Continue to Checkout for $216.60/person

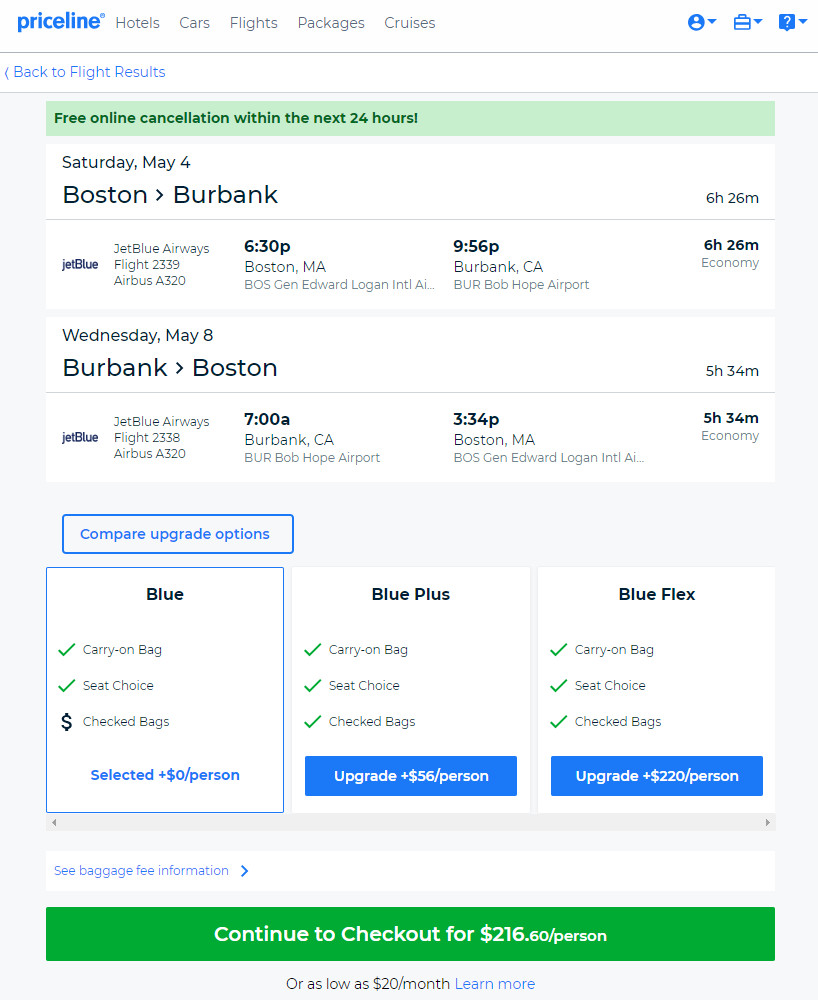[410, 934]
